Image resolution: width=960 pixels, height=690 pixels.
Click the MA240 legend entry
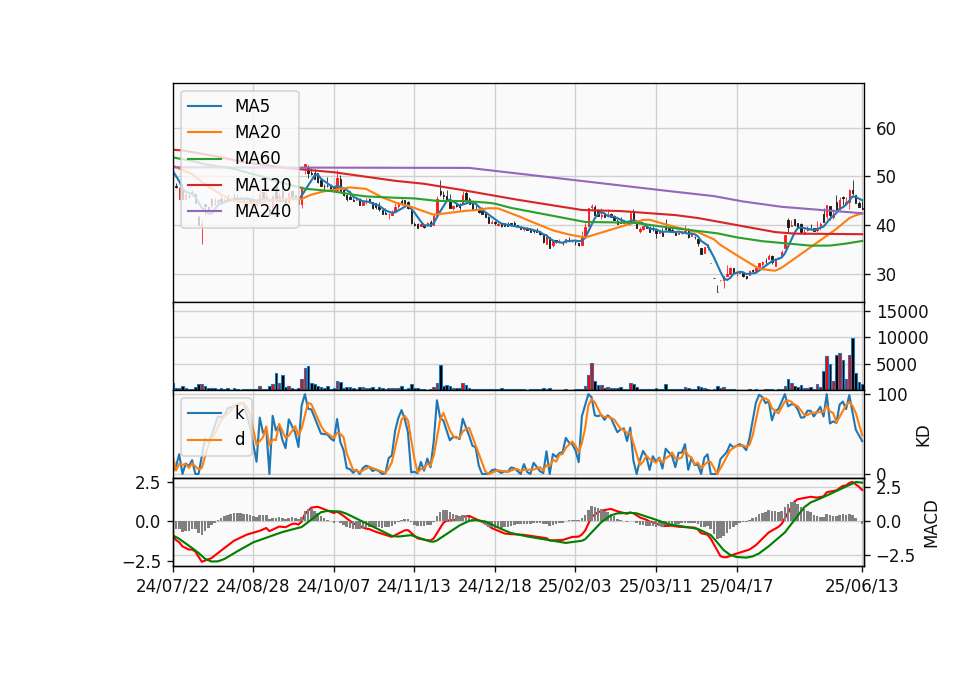click(x=239, y=211)
